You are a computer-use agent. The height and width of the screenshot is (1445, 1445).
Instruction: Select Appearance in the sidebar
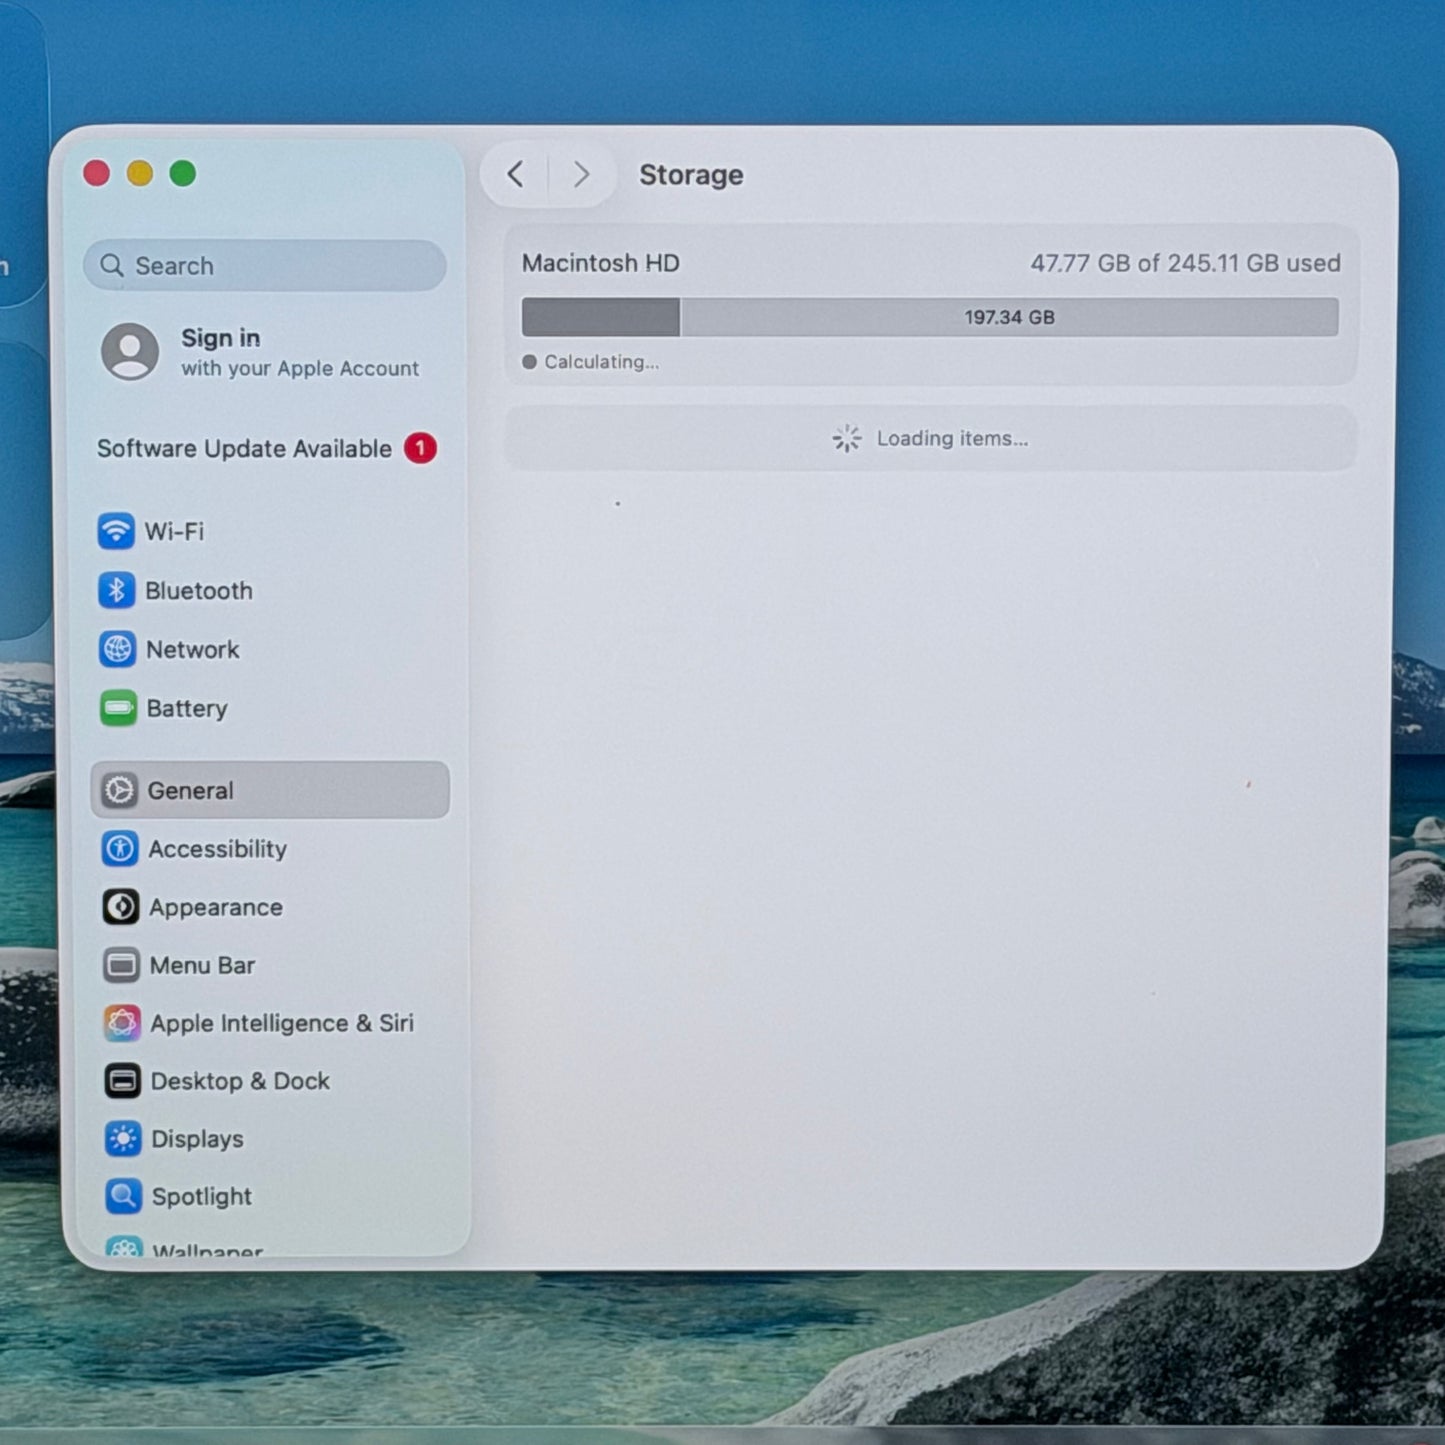[269, 907]
